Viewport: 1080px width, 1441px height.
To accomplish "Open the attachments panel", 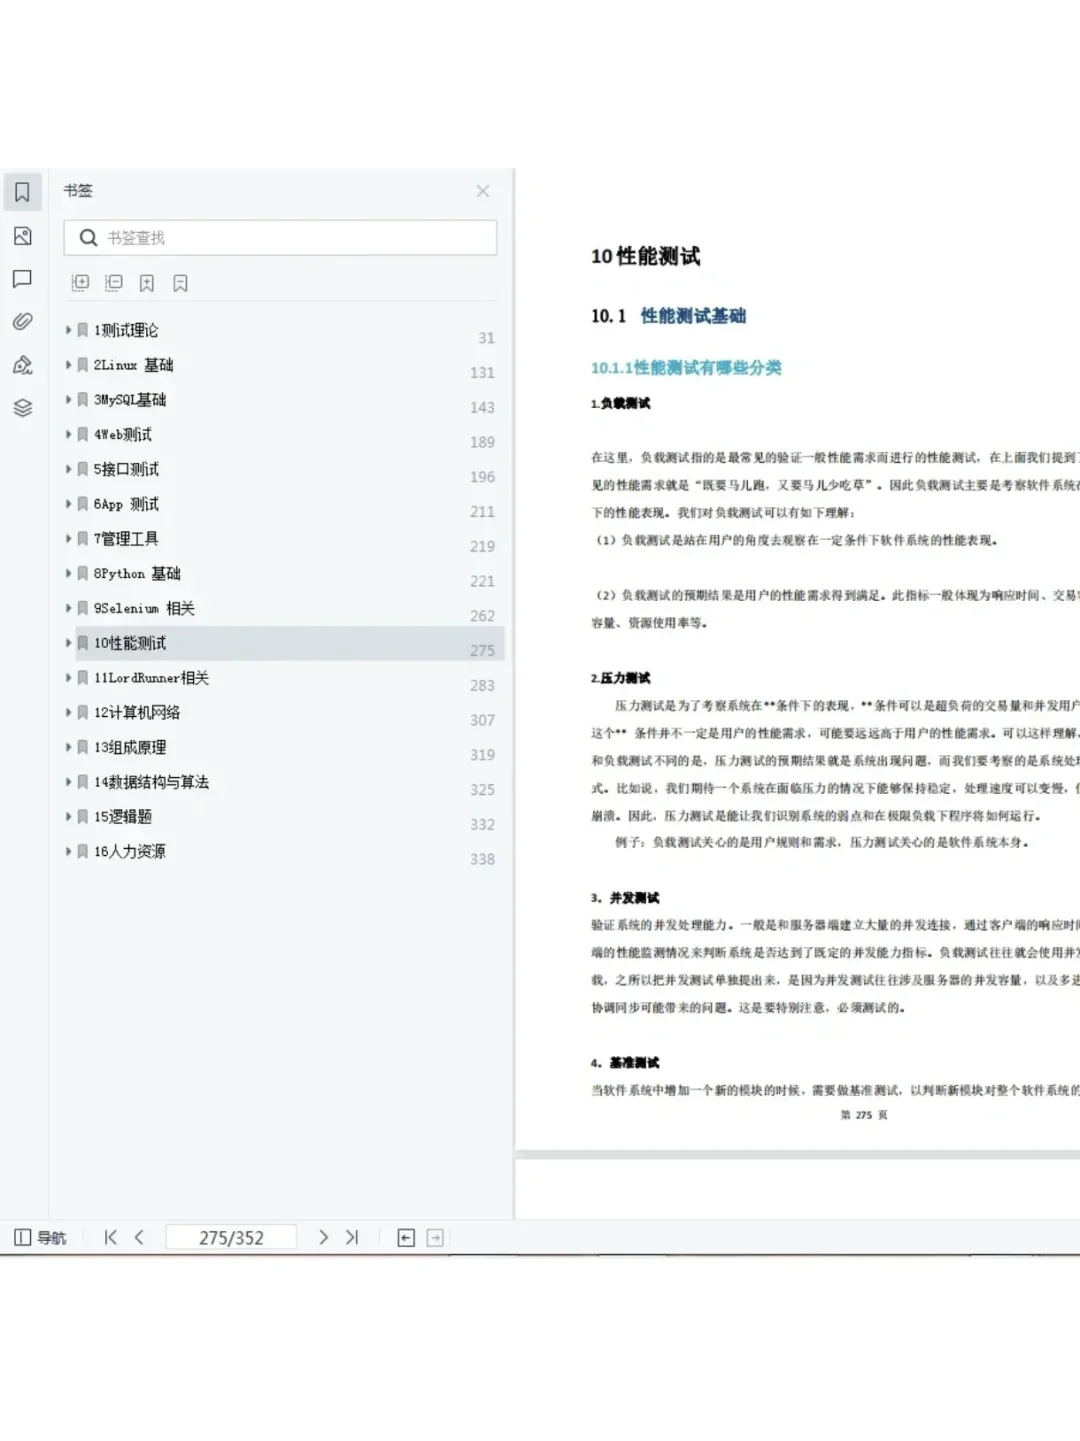I will click(x=22, y=321).
